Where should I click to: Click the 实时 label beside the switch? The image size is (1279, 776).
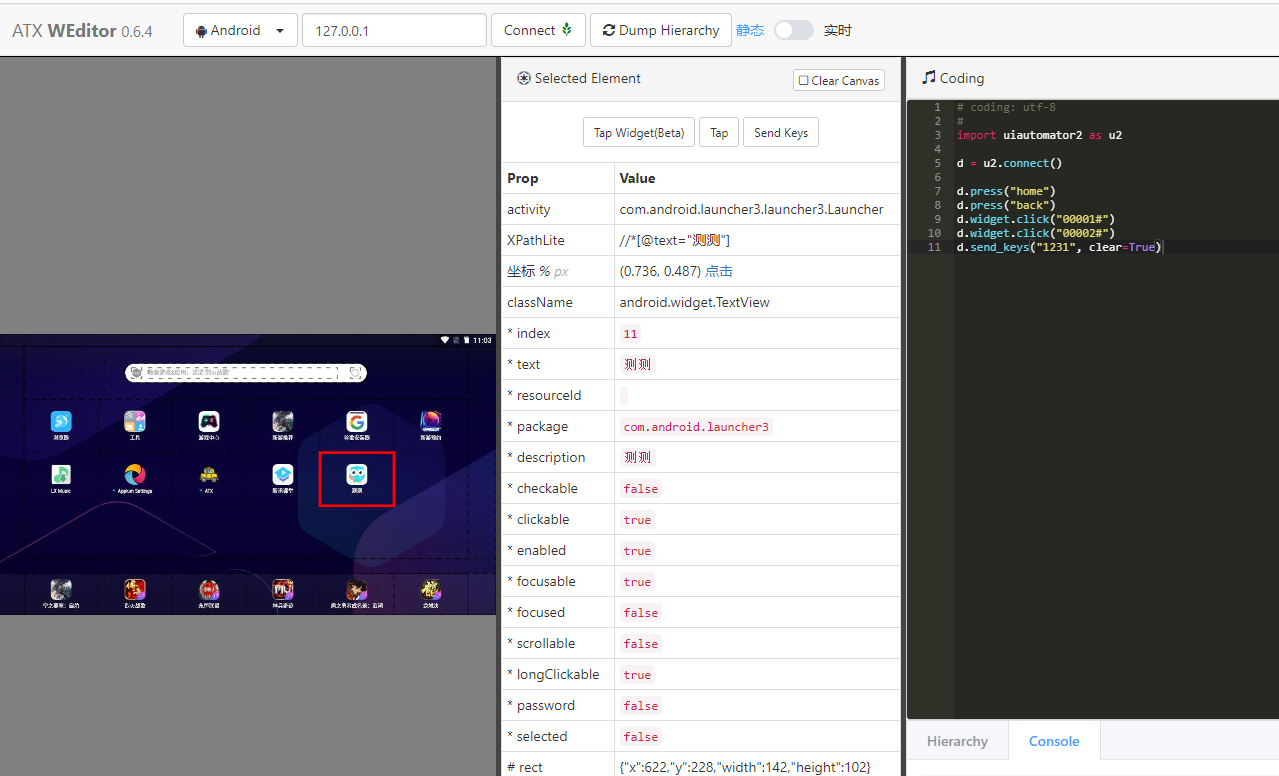(x=838, y=30)
